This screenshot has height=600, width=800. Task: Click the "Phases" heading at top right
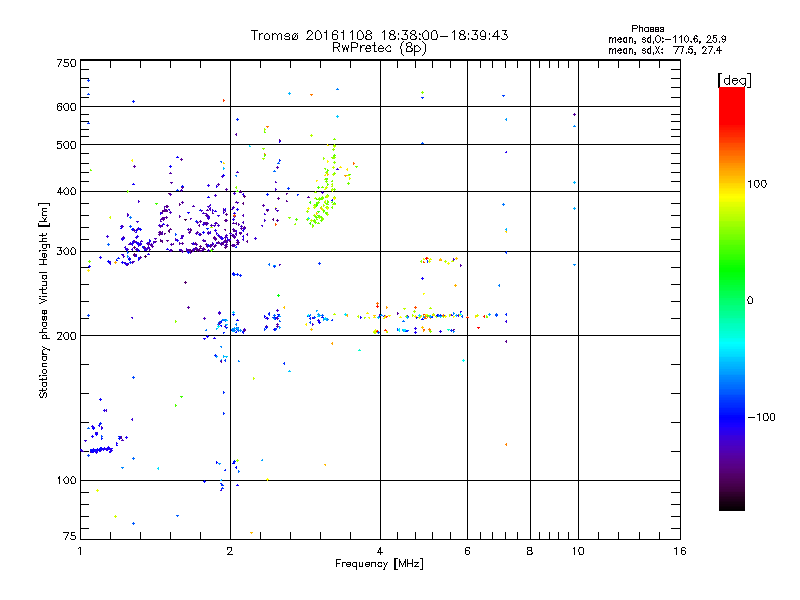(647, 29)
